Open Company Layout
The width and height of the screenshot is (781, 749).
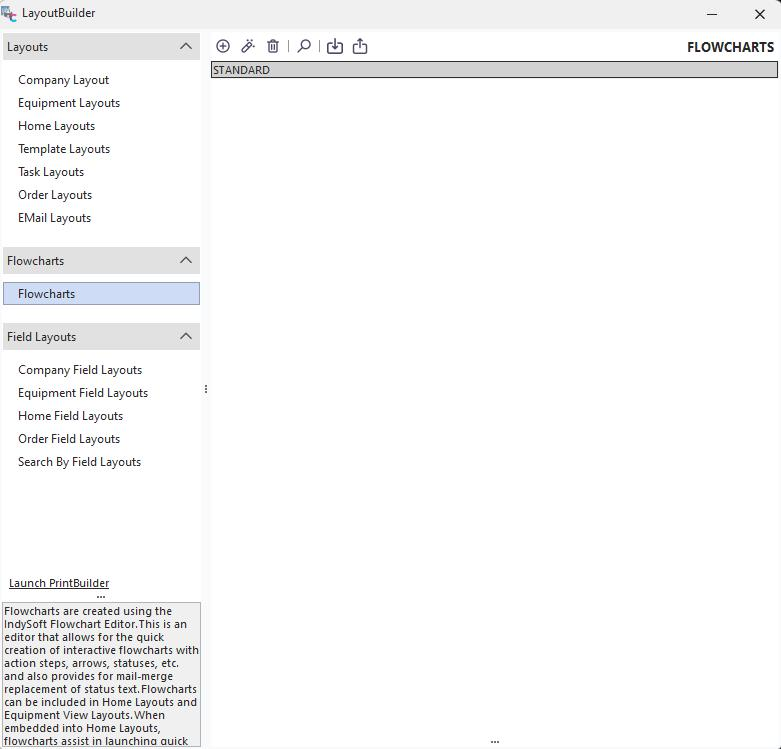click(x=63, y=80)
